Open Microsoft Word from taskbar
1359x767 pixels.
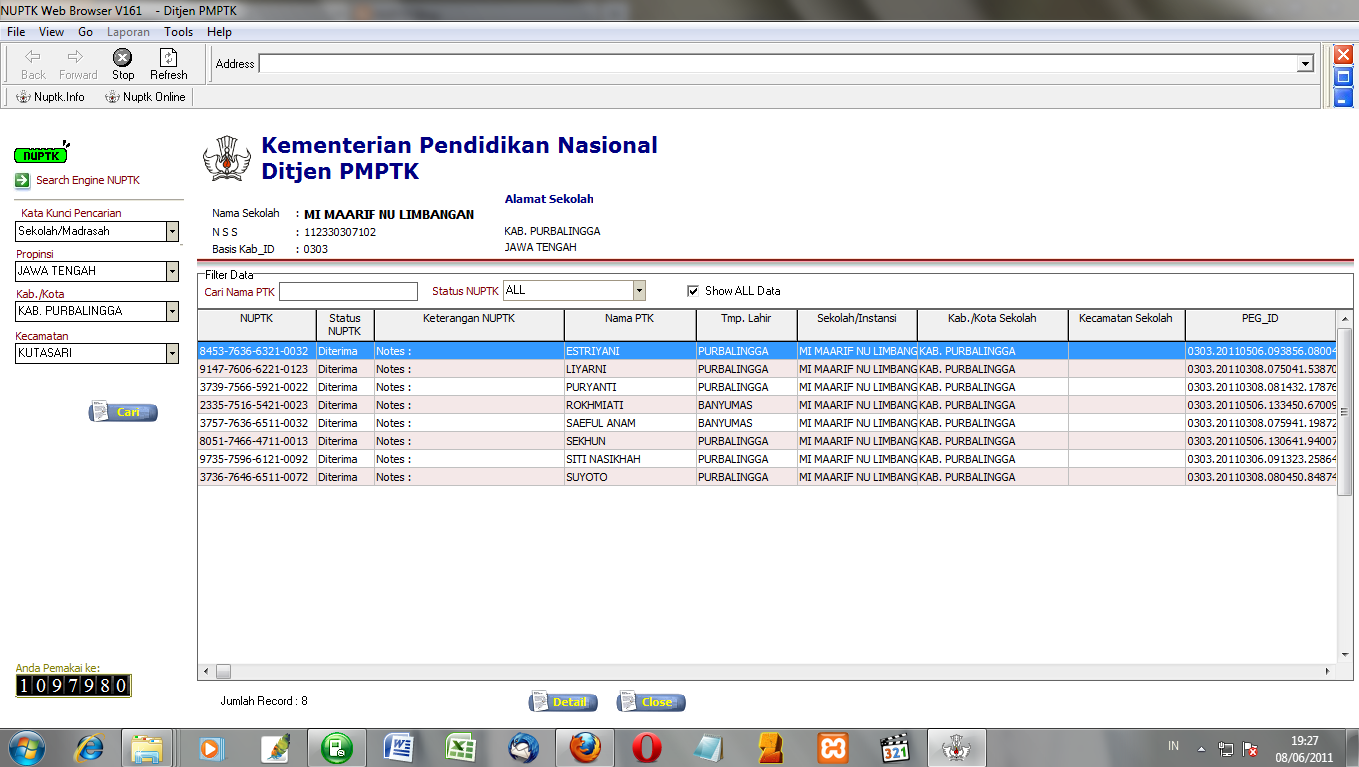tap(398, 747)
